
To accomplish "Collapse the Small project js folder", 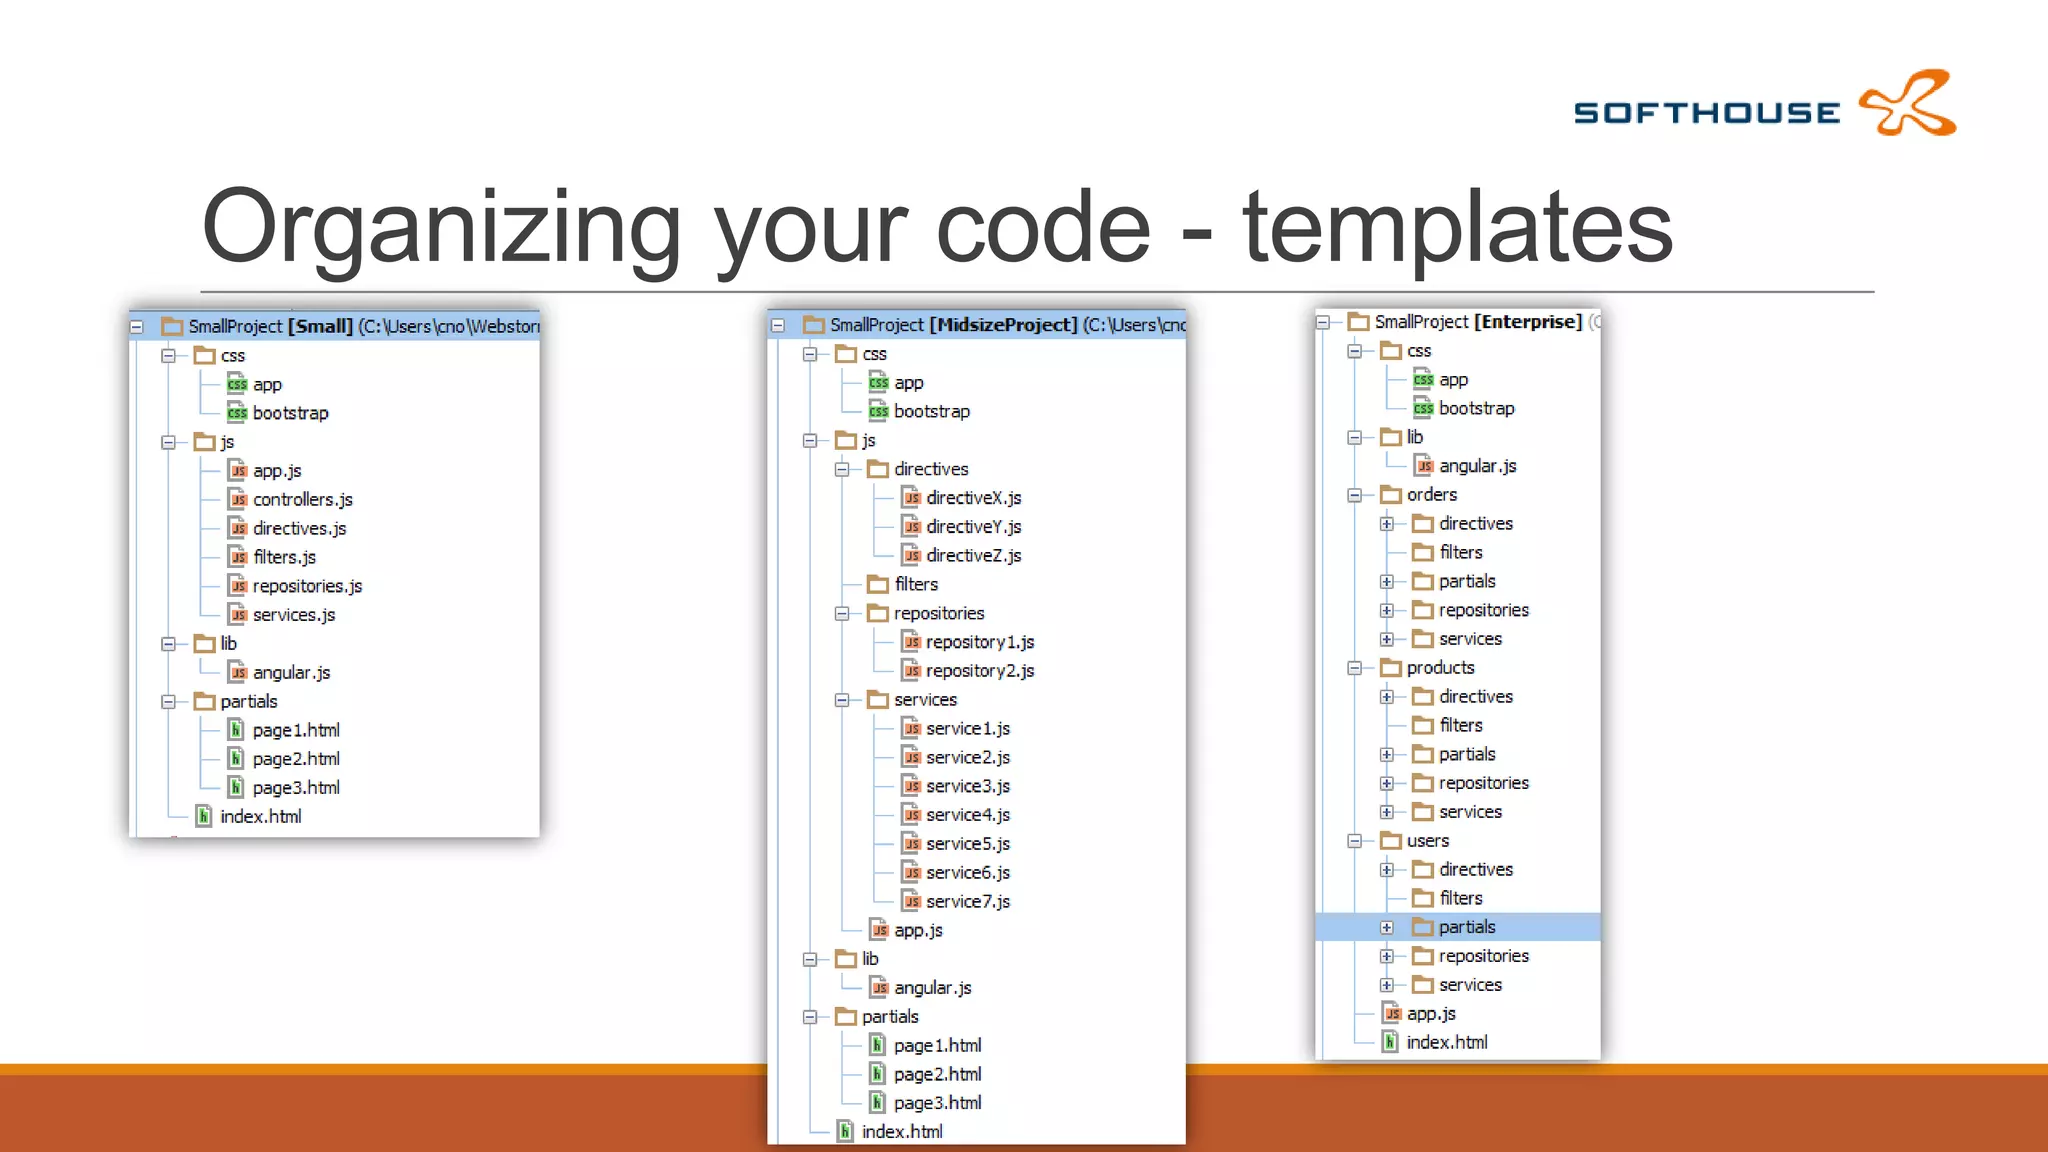I will pyautogui.click(x=168, y=442).
